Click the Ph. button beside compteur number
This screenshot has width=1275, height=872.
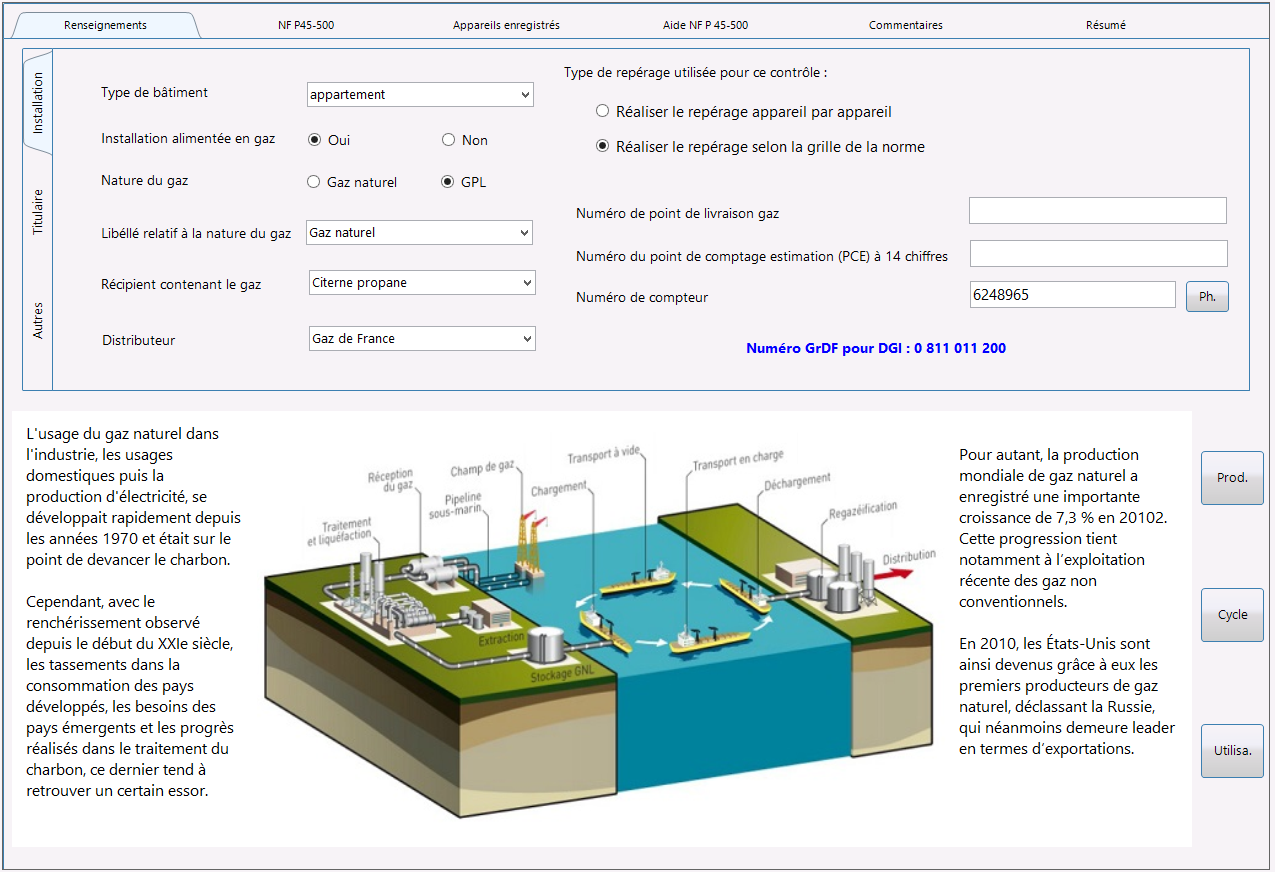pyautogui.click(x=1207, y=296)
